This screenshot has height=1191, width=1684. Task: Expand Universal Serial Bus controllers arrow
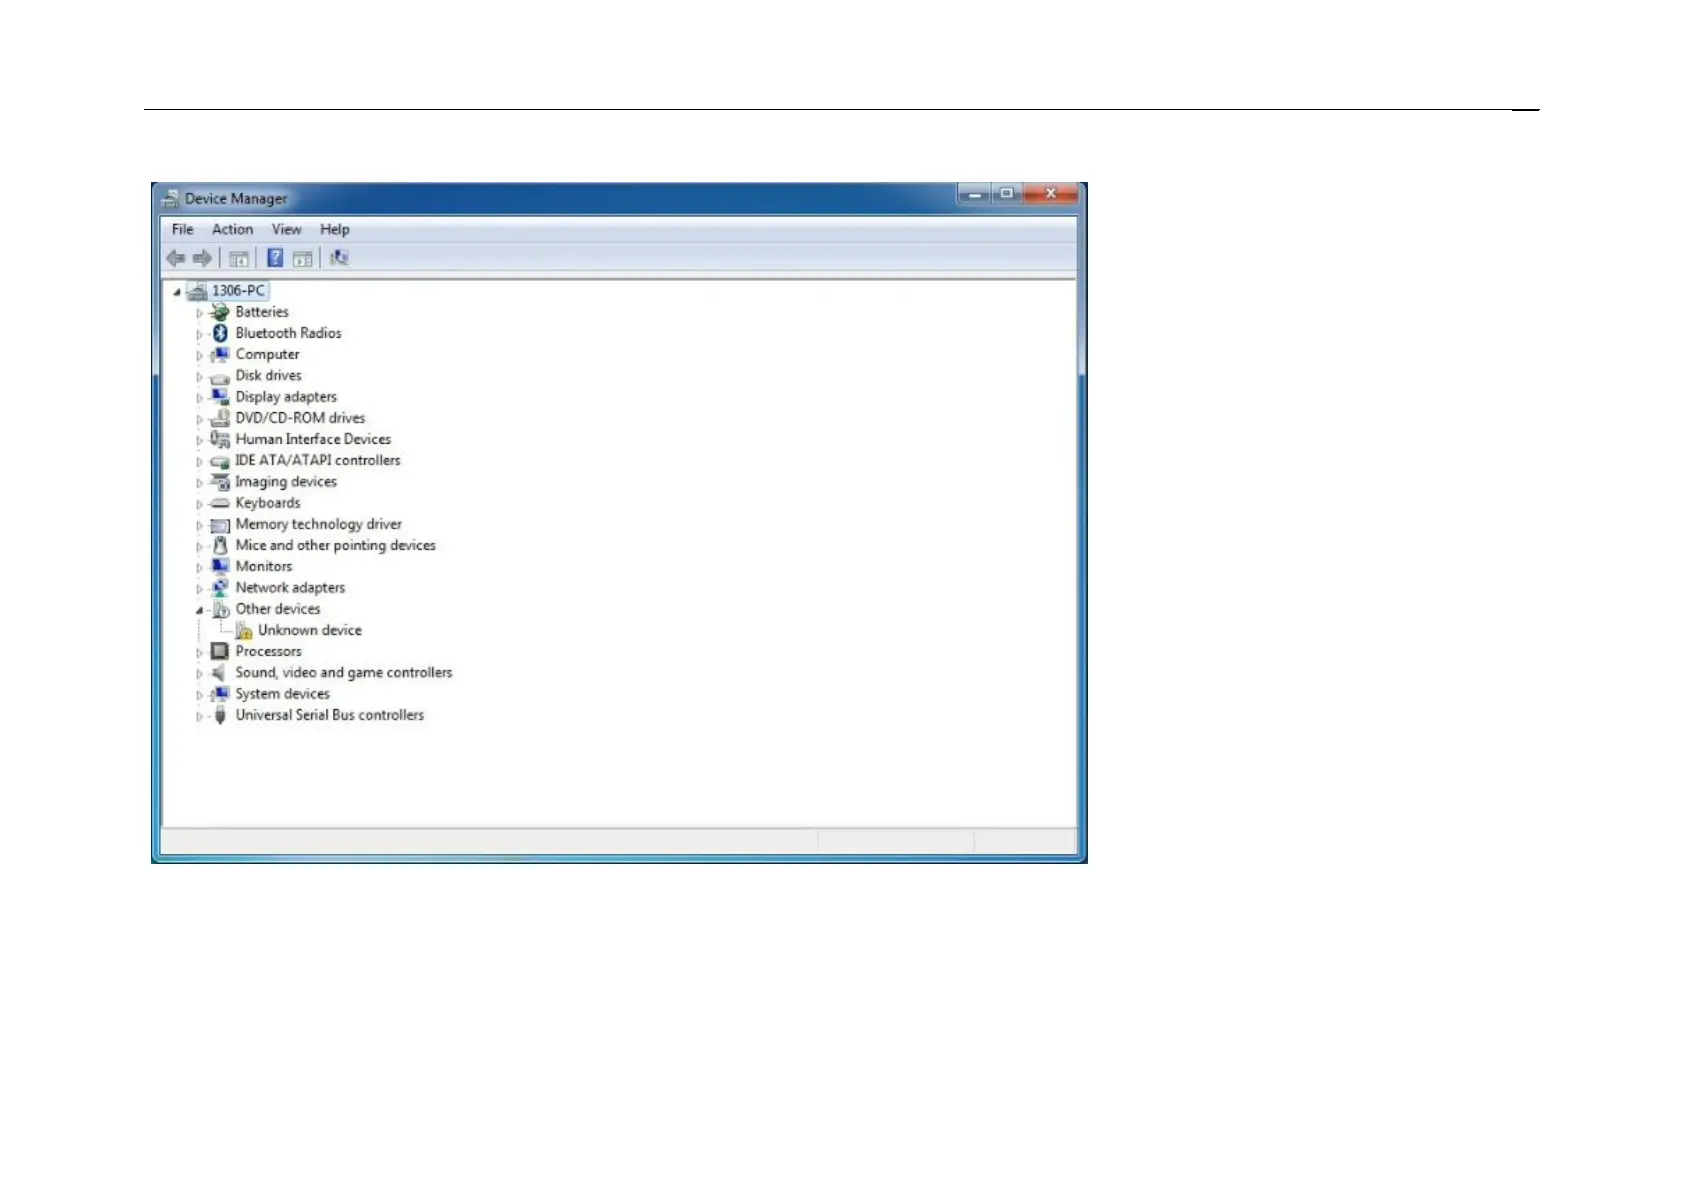pos(199,716)
